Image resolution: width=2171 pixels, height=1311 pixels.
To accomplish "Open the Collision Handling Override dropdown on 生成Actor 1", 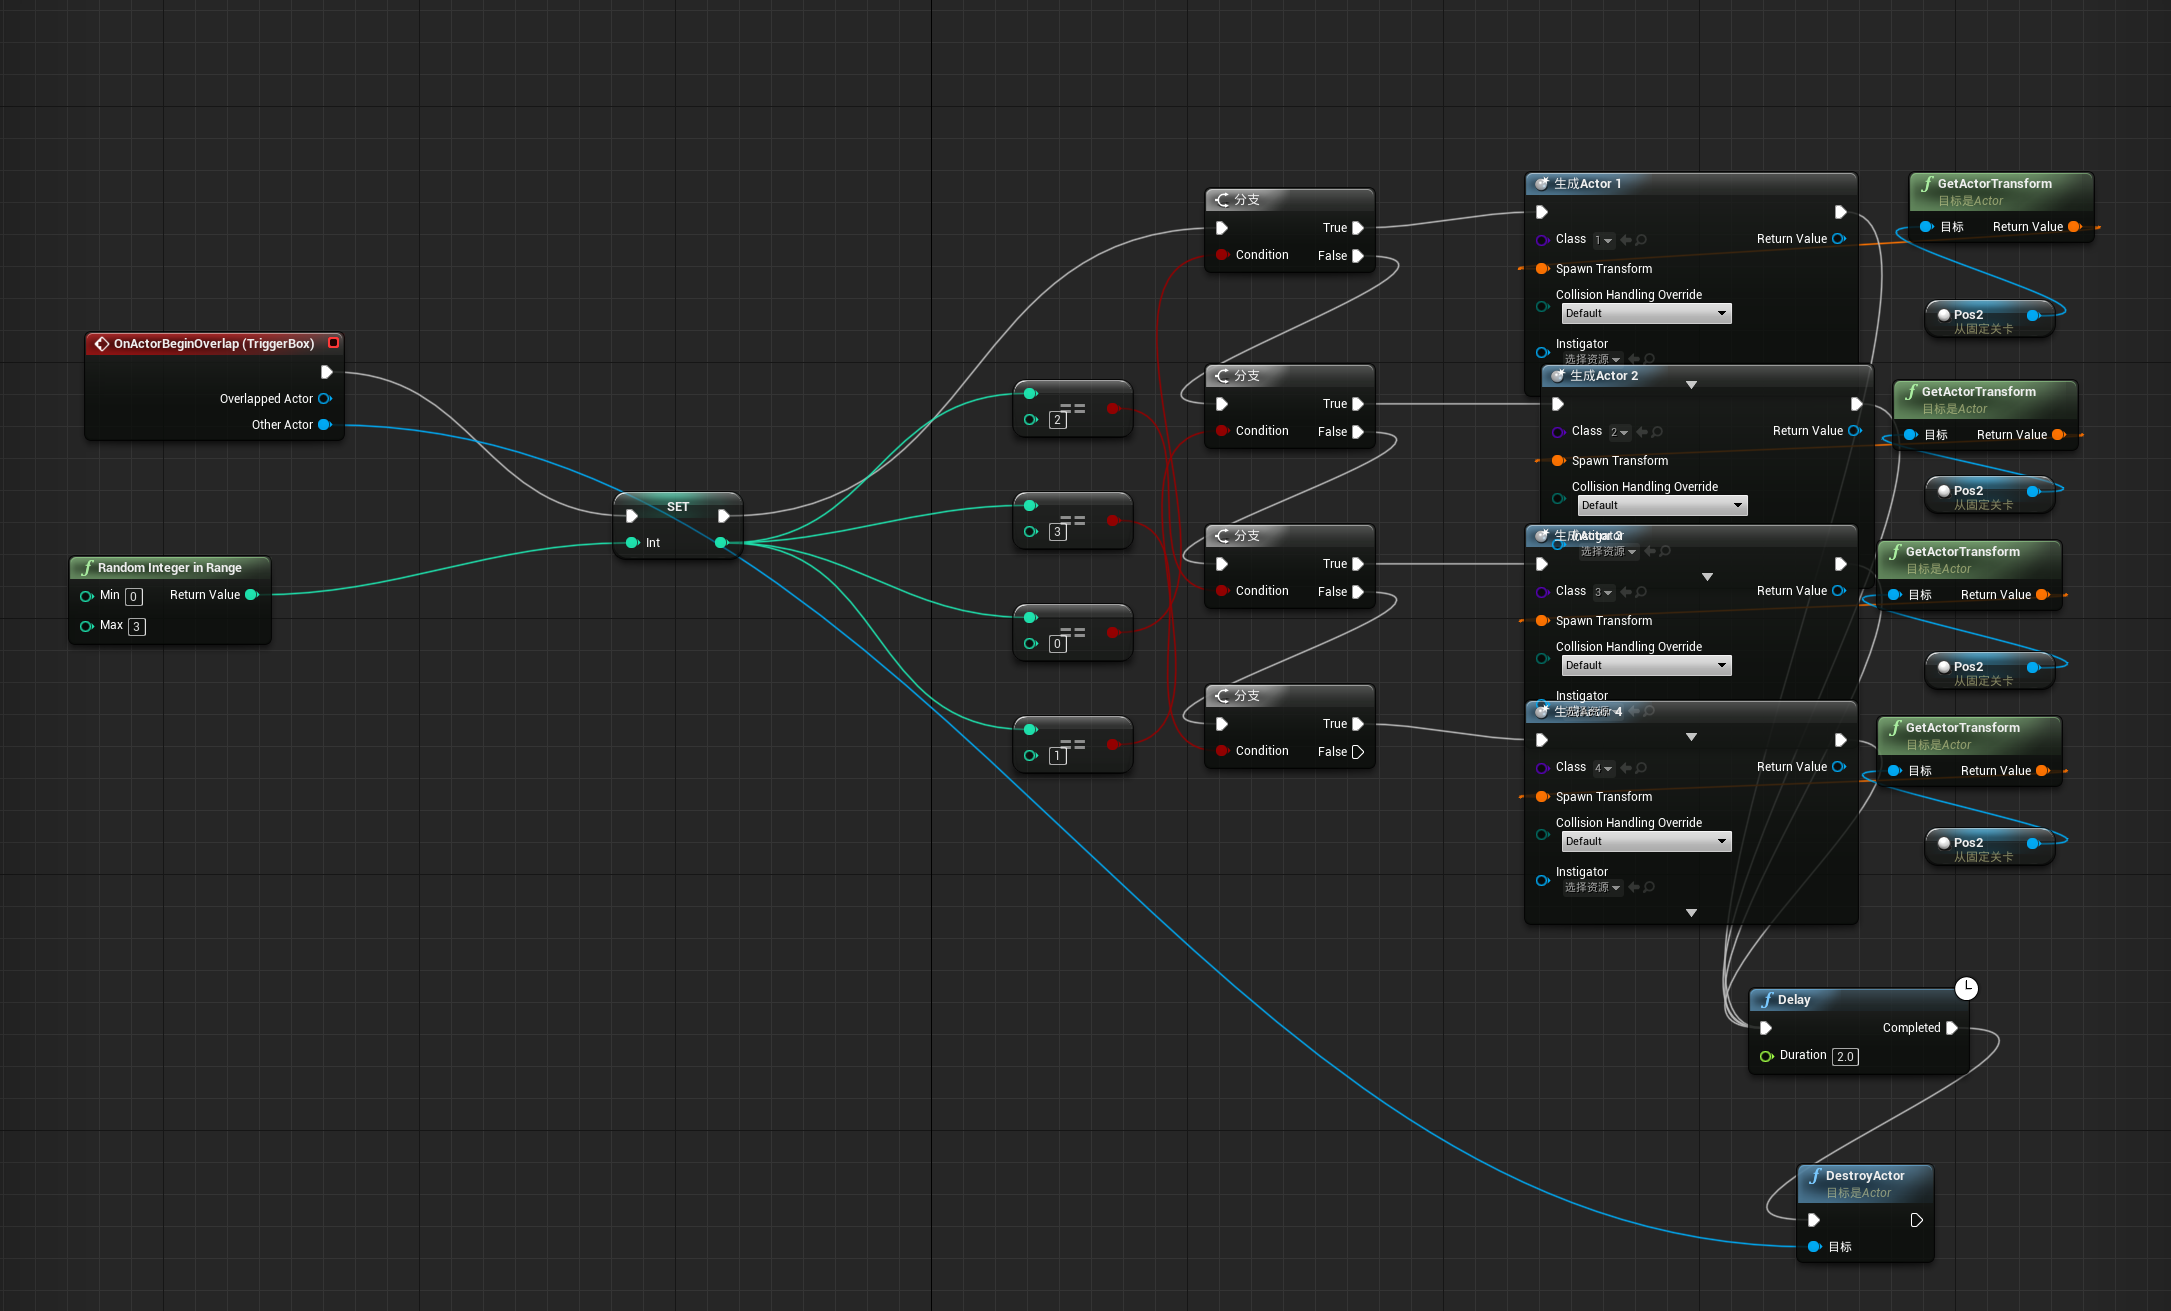I will pos(1645,313).
